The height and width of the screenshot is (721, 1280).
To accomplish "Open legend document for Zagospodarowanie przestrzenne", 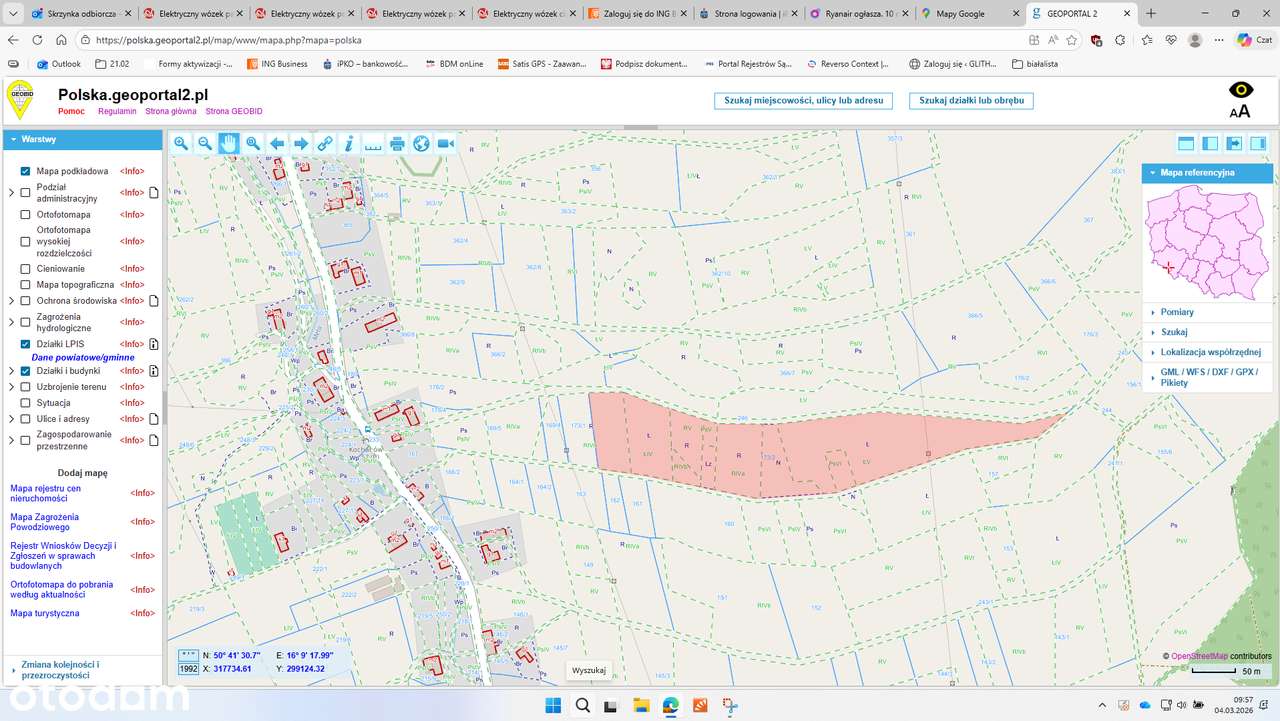I will (x=154, y=440).
